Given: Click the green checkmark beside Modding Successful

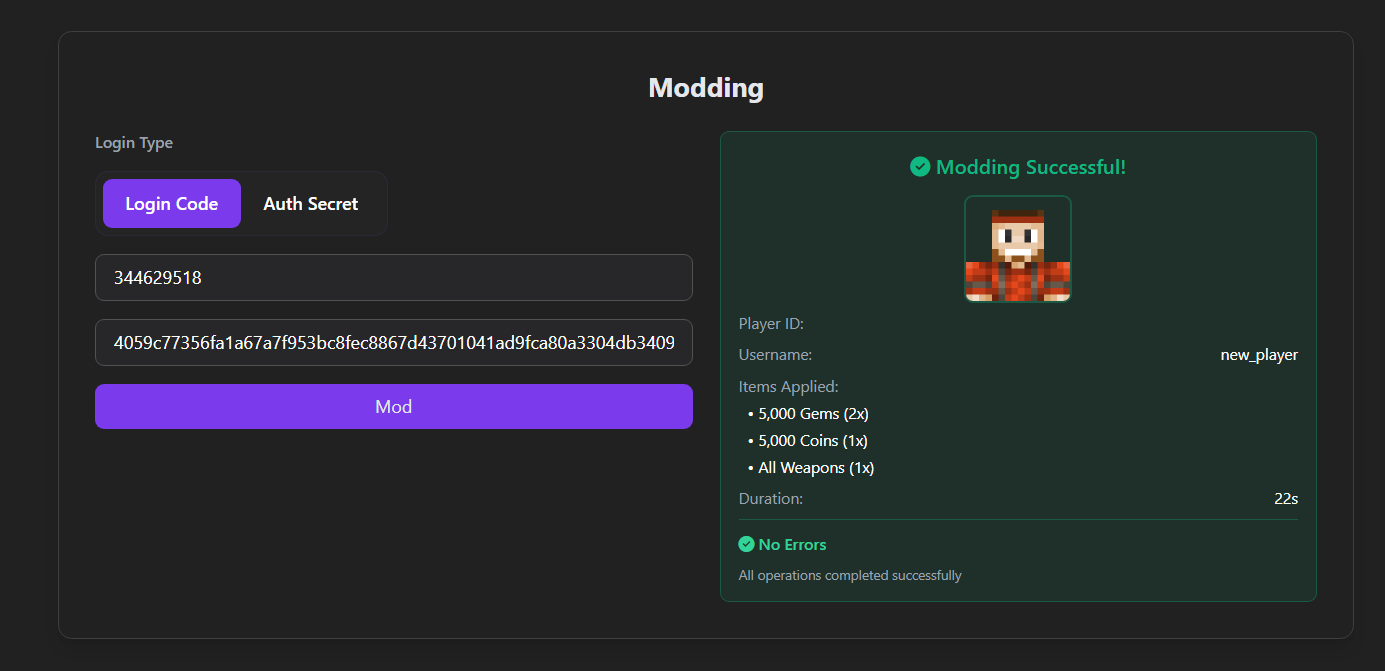Looking at the screenshot, I should pyautogui.click(x=920, y=167).
